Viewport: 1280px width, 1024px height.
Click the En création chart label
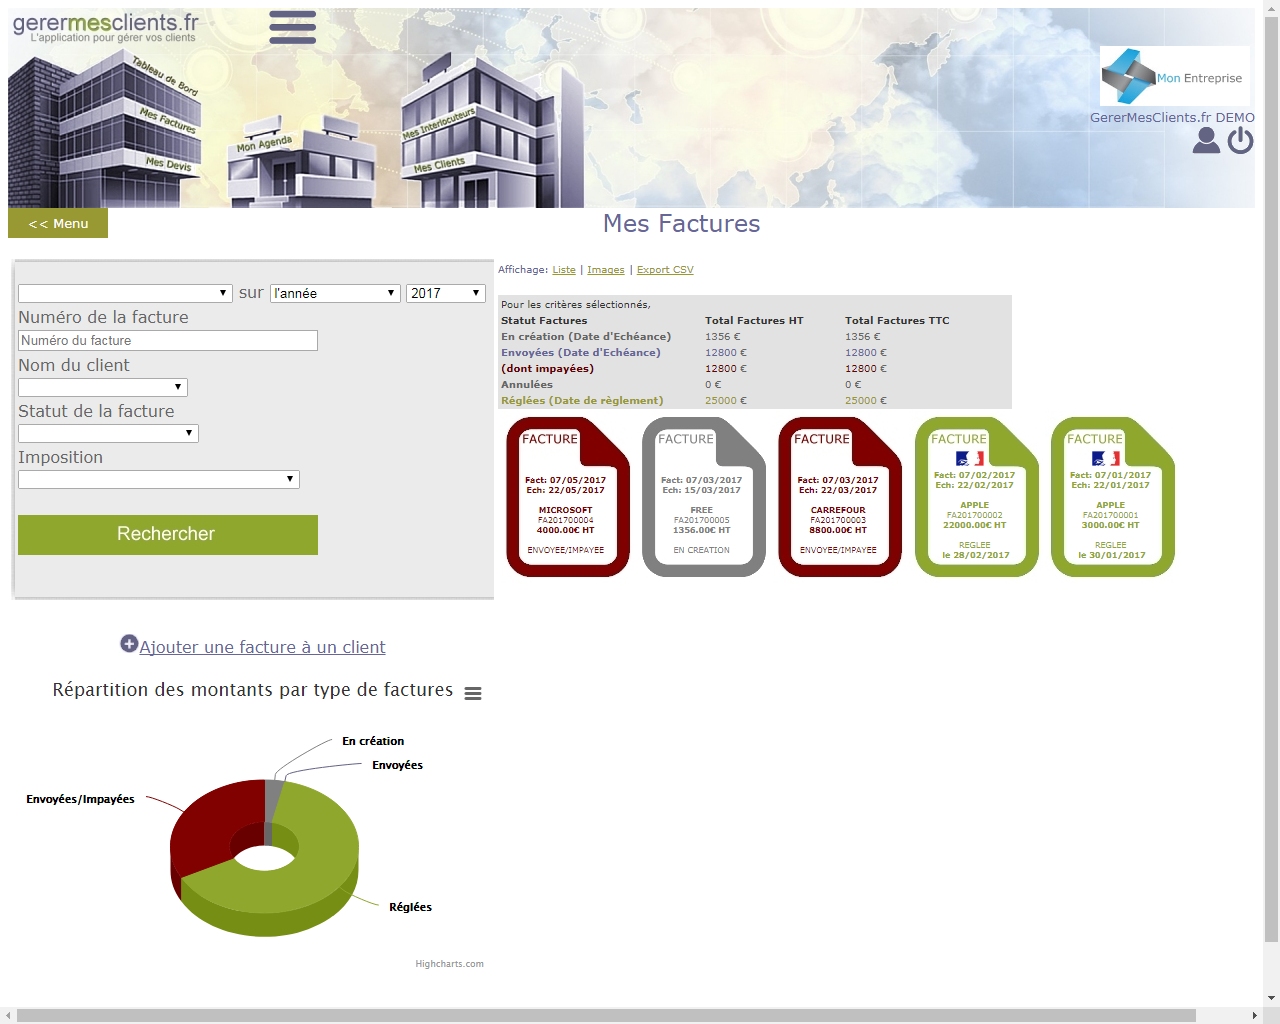pyautogui.click(x=373, y=741)
